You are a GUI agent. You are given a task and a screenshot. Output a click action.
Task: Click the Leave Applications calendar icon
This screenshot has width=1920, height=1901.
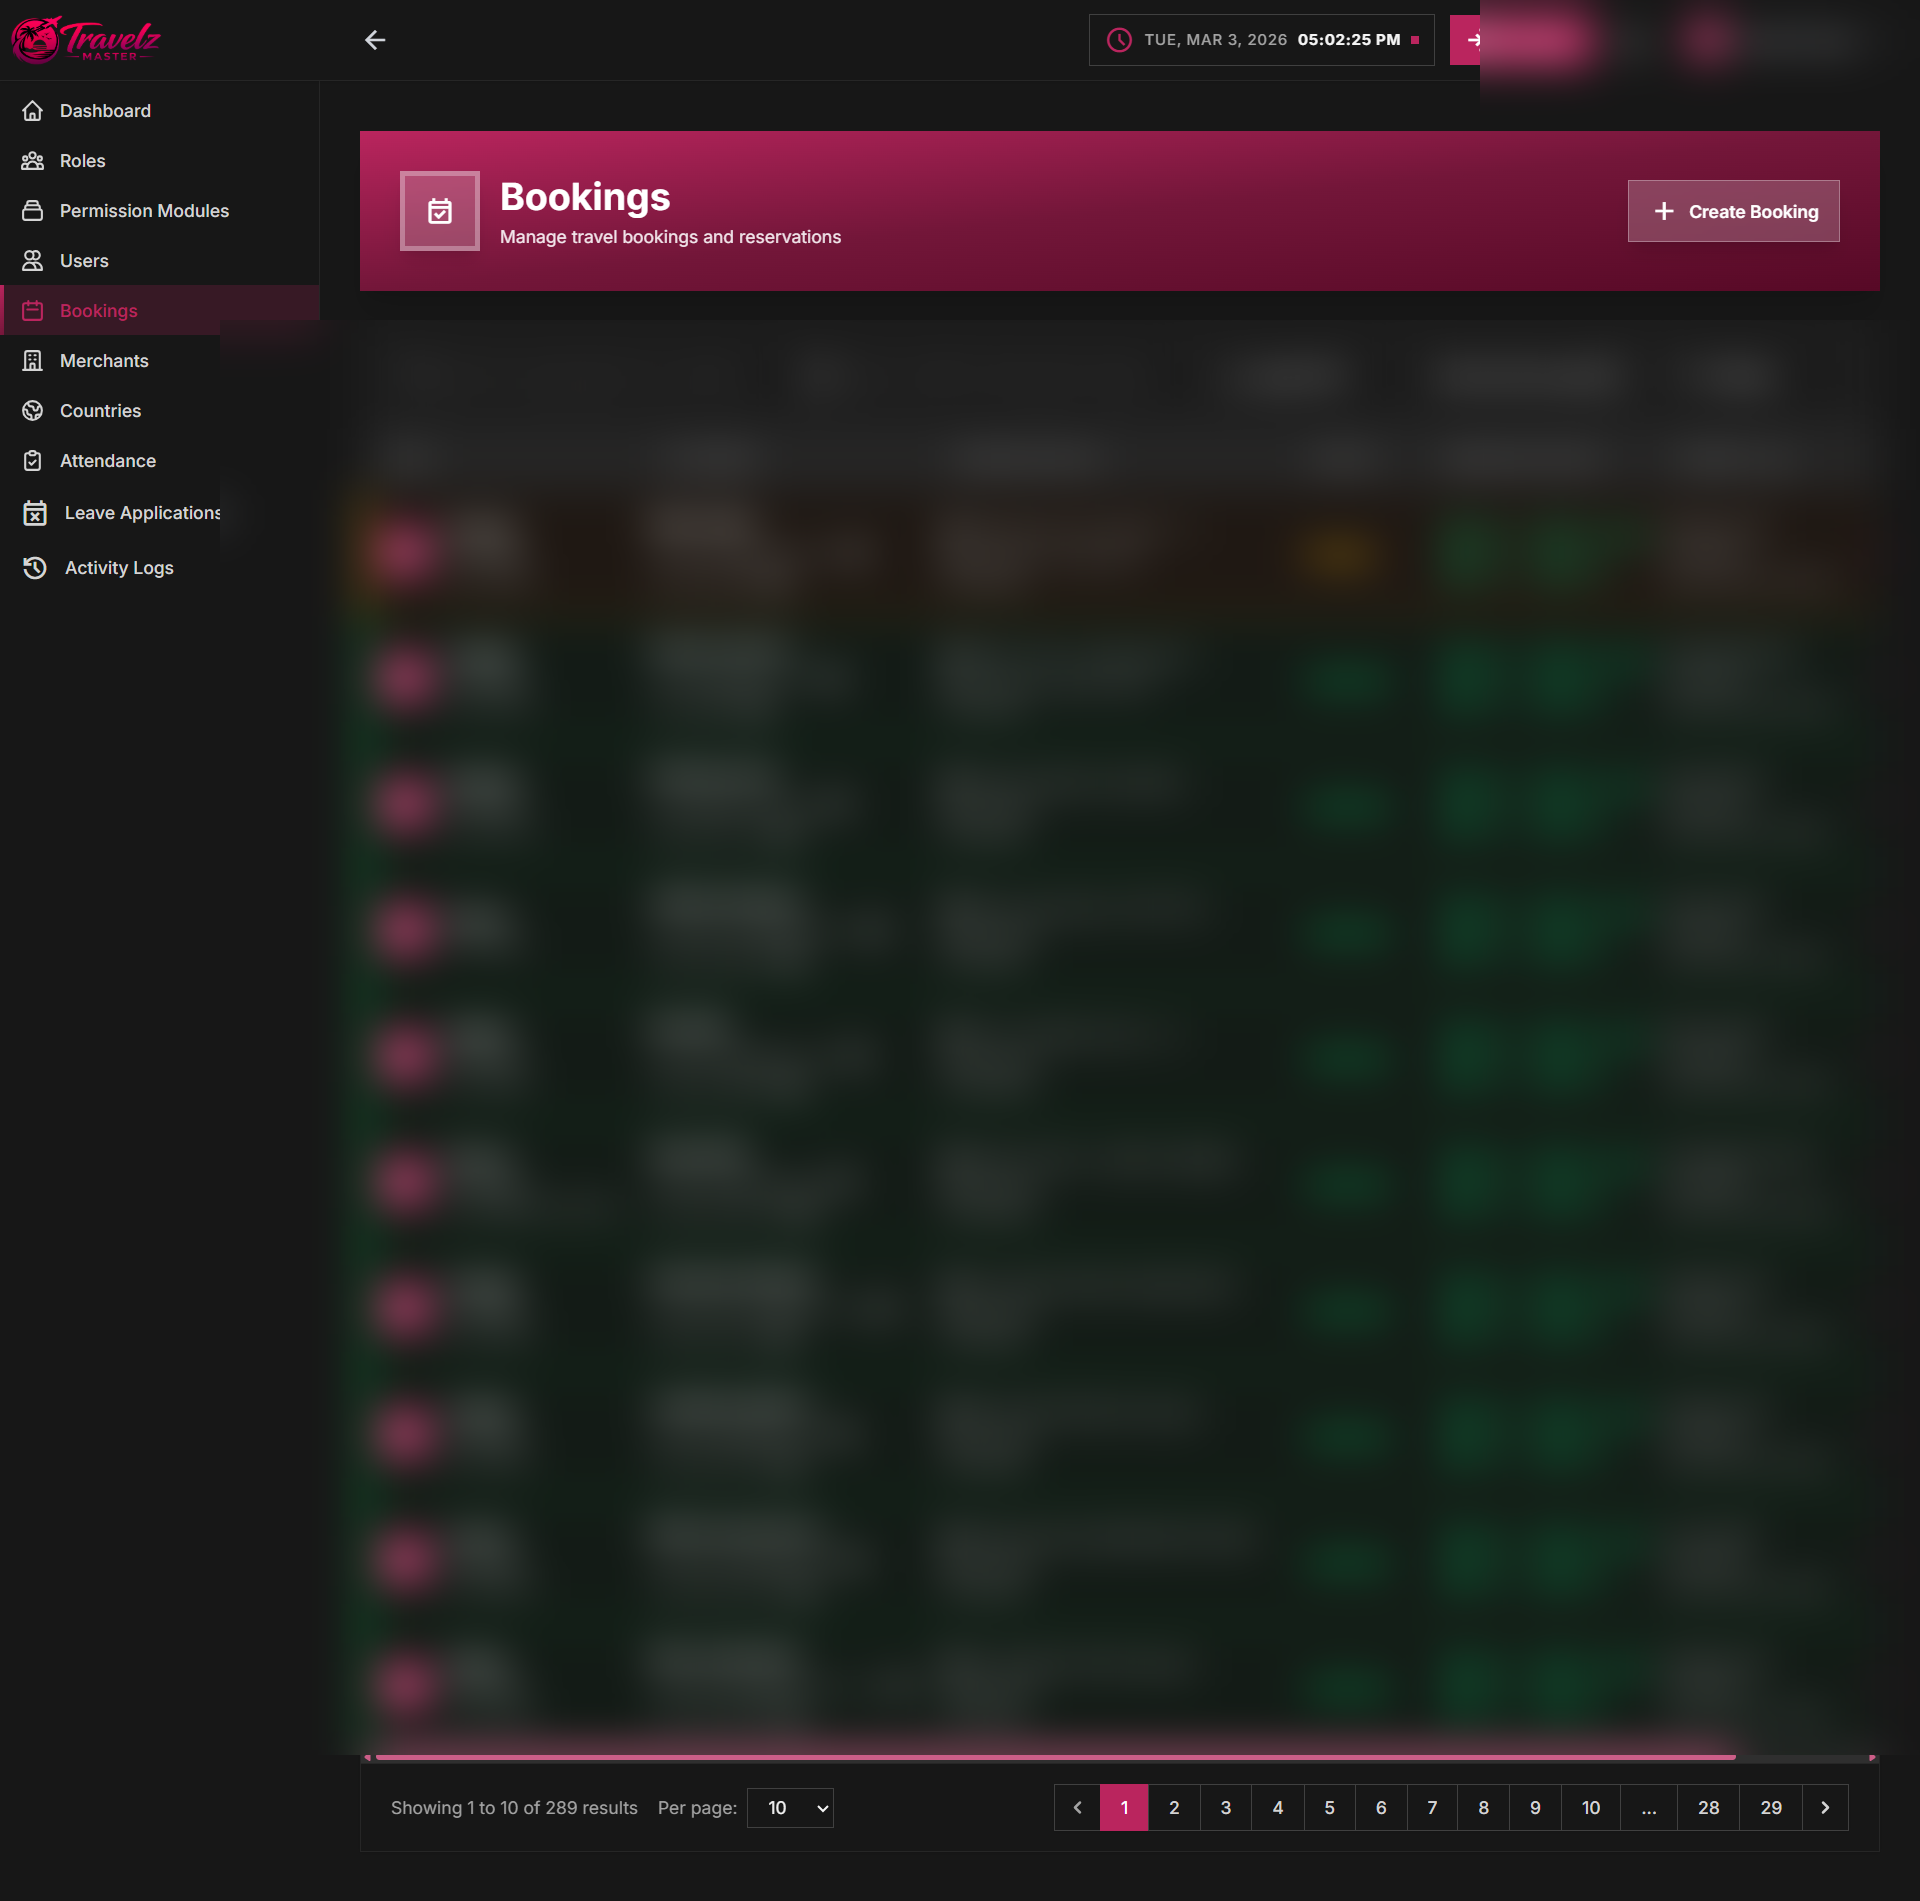(35, 513)
